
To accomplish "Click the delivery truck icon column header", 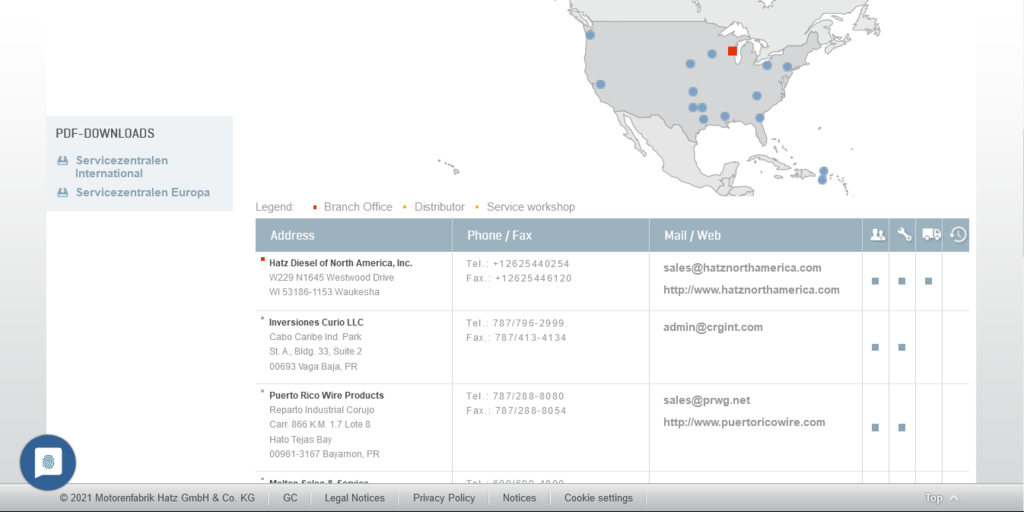I will (931, 235).
